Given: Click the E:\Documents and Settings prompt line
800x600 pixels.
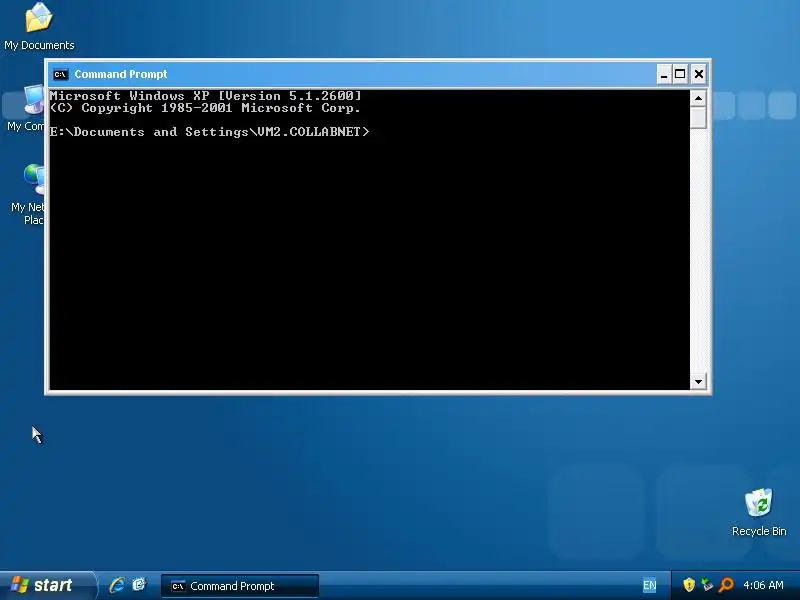Looking at the screenshot, I should [209, 132].
